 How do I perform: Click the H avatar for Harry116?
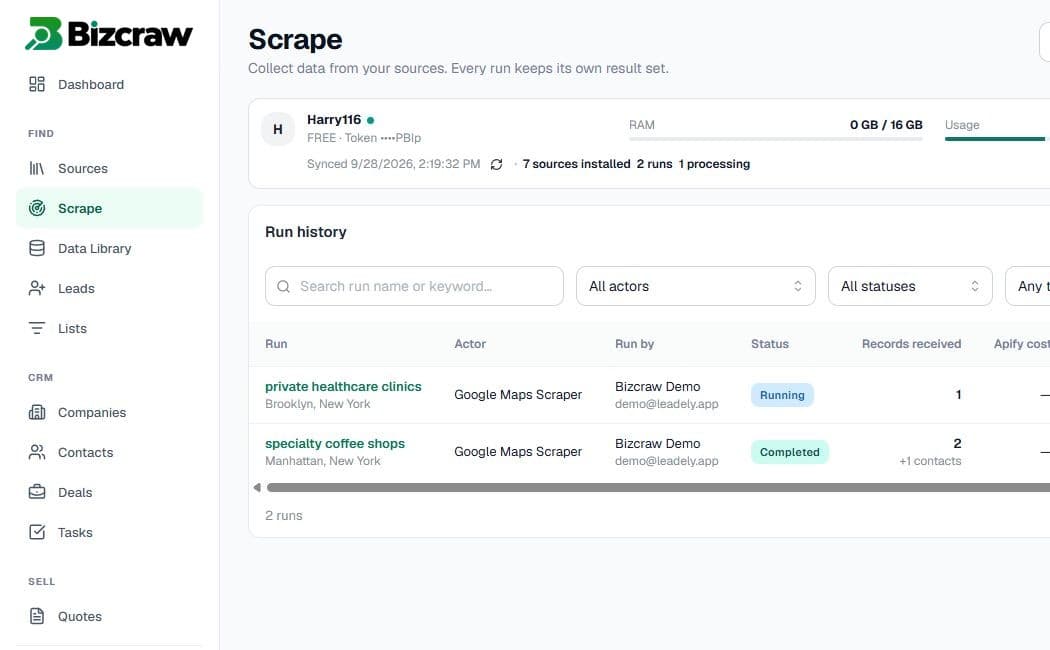point(278,129)
